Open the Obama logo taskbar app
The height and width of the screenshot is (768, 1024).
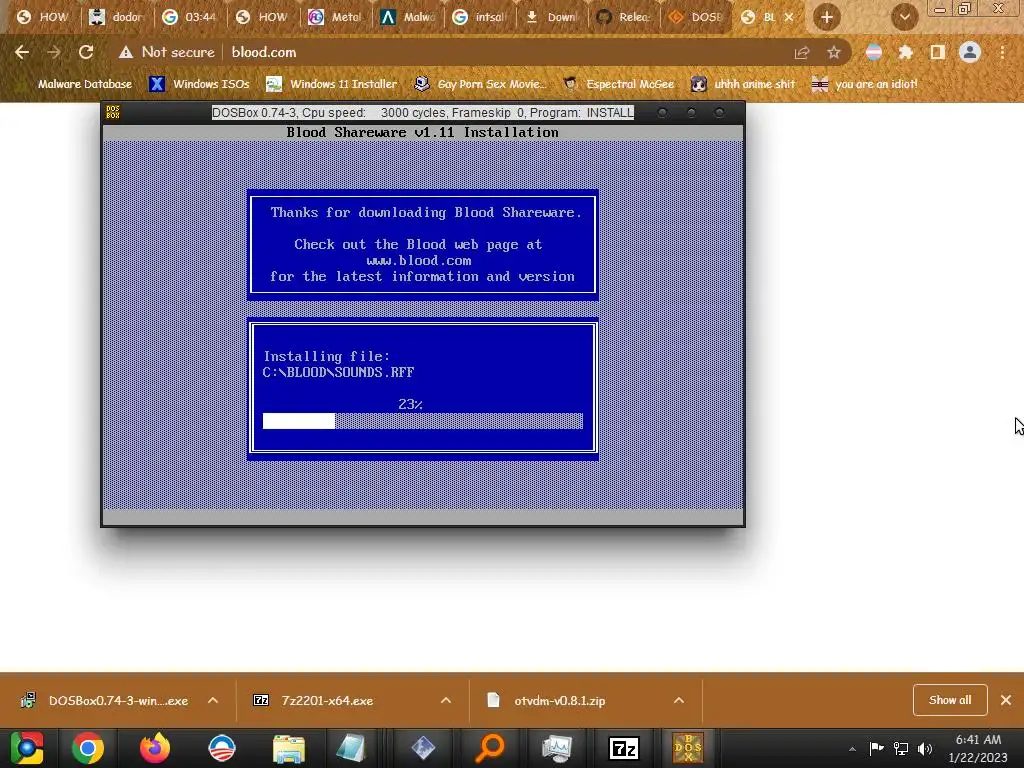(221, 748)
